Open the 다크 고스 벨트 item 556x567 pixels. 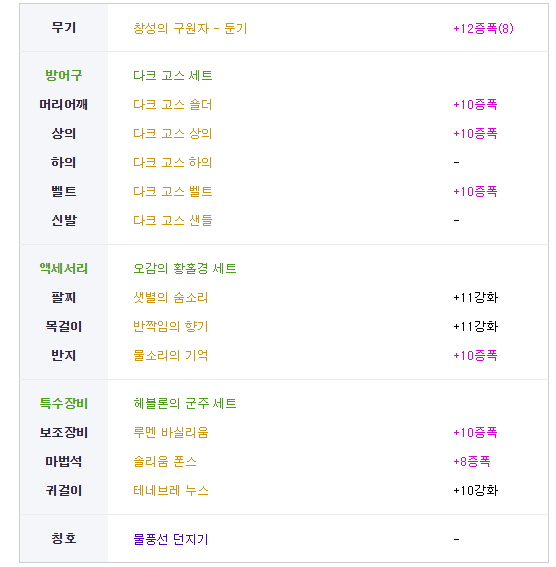[x=172, y=191]
